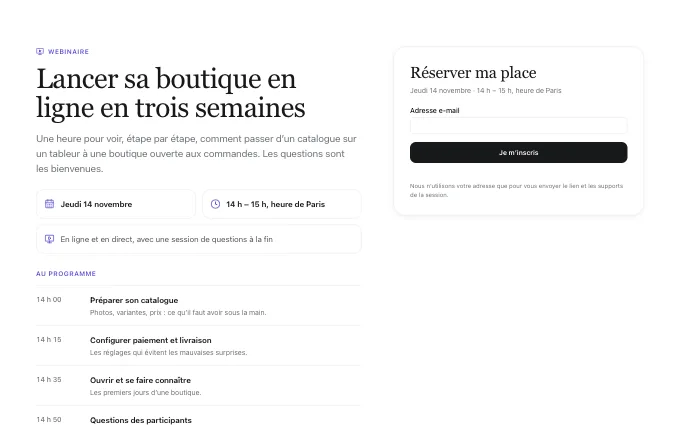Viewport: 680px width, 425px height.
Task: Click the text Les réglages qui évitent les mauvaises surprises
Action: click(168, 353)
